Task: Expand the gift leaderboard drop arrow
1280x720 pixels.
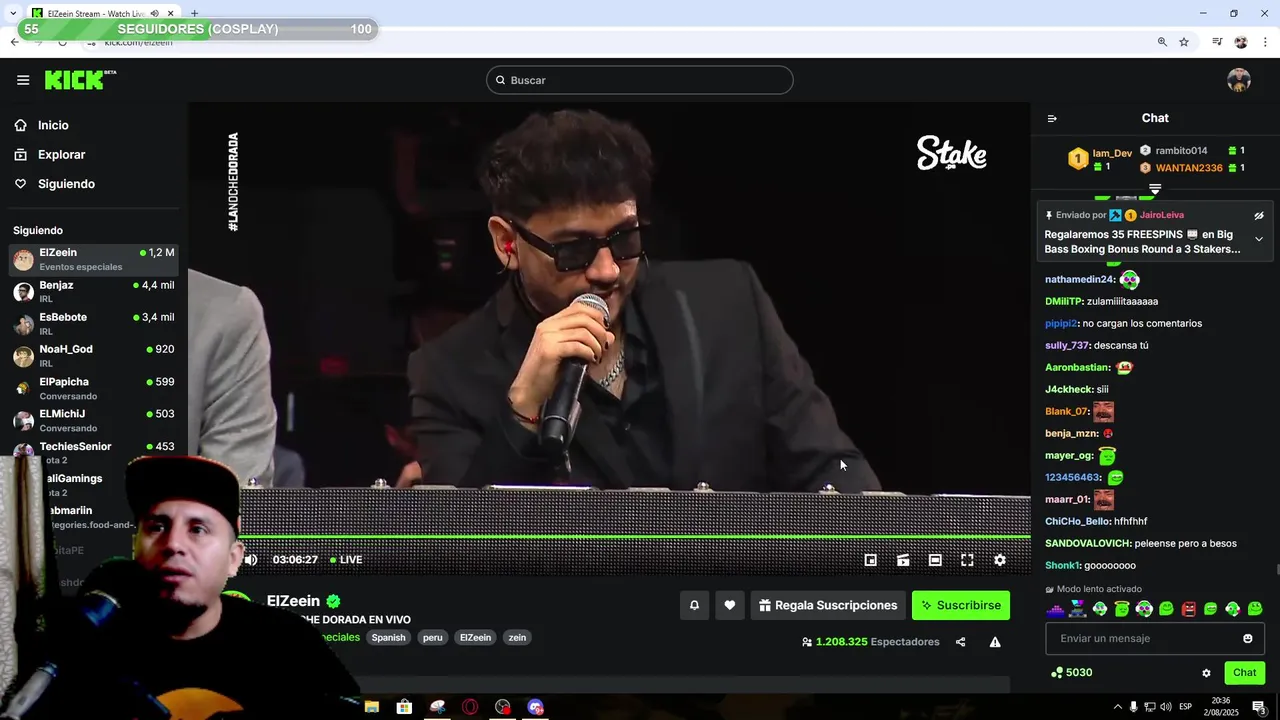Action: (1155, 188)
